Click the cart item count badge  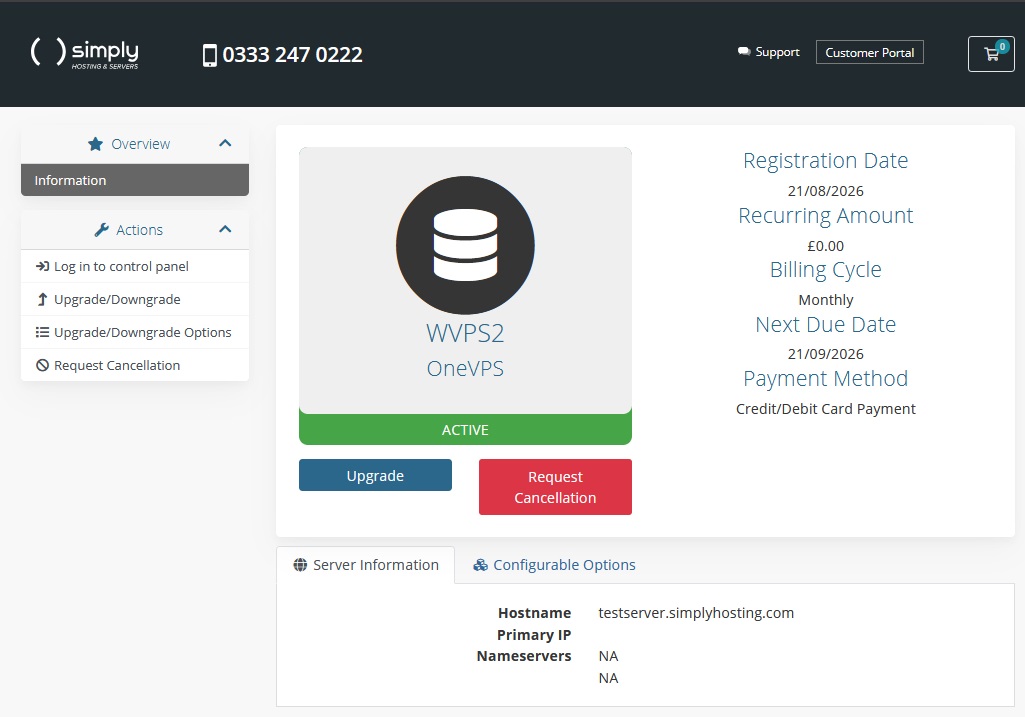point(1002,46)
